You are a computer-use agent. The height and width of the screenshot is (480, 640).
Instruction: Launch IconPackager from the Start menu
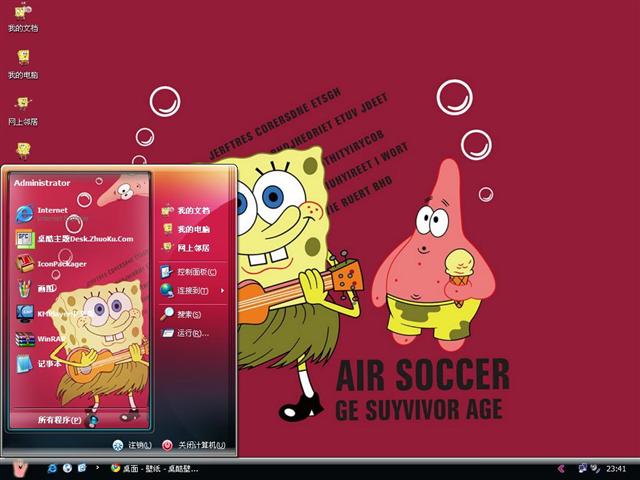pyautogui.click(x=51, y=264)
